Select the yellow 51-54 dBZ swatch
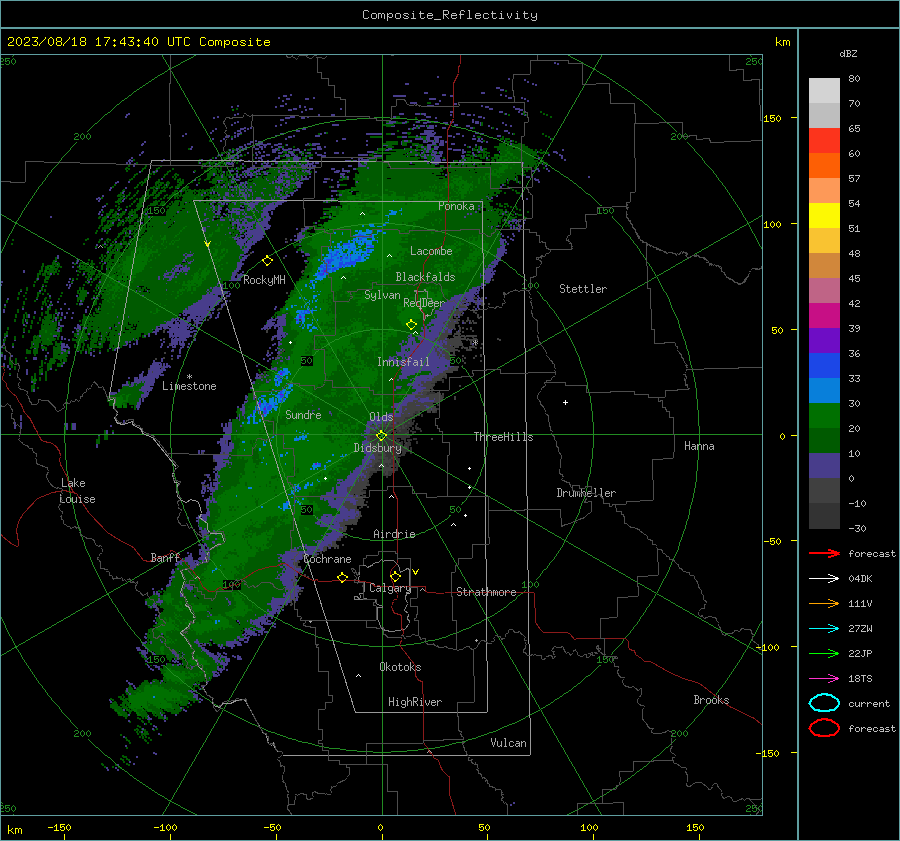This screenshot has width=900, height=841. point(824,215)
